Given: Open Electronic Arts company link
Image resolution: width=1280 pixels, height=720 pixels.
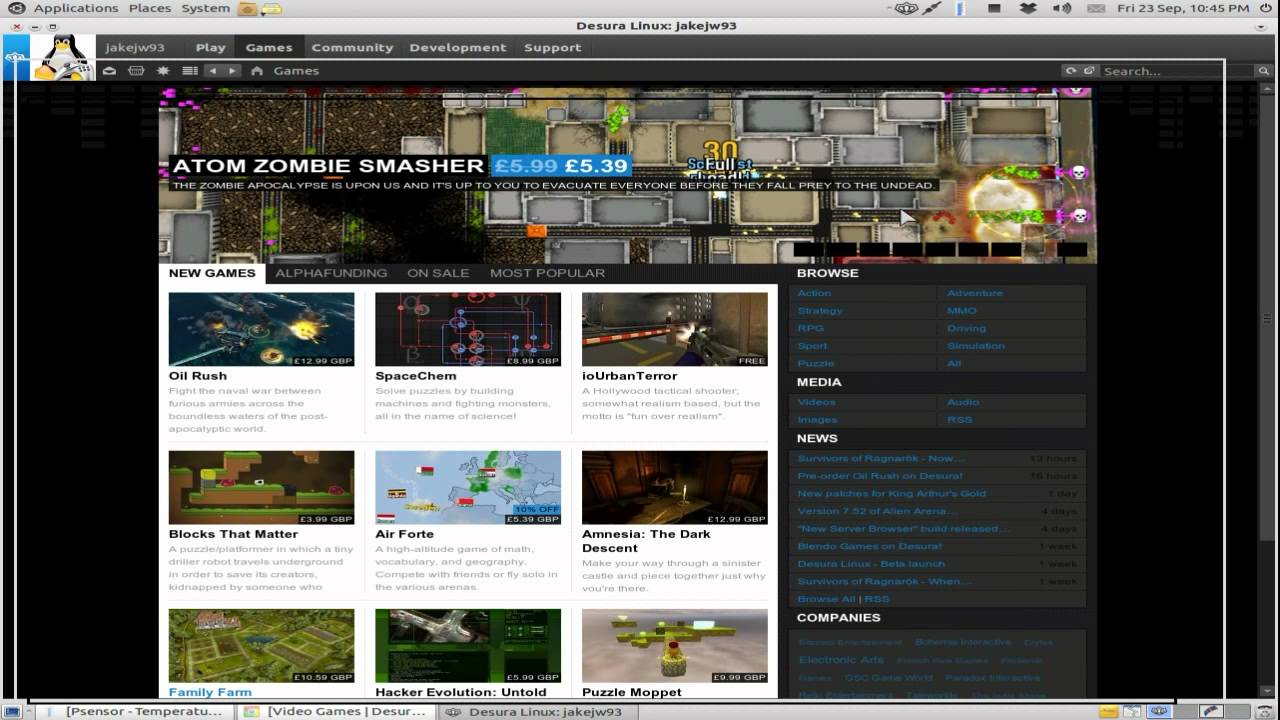Looking at the screenshot, I should [x=841, y=660].
